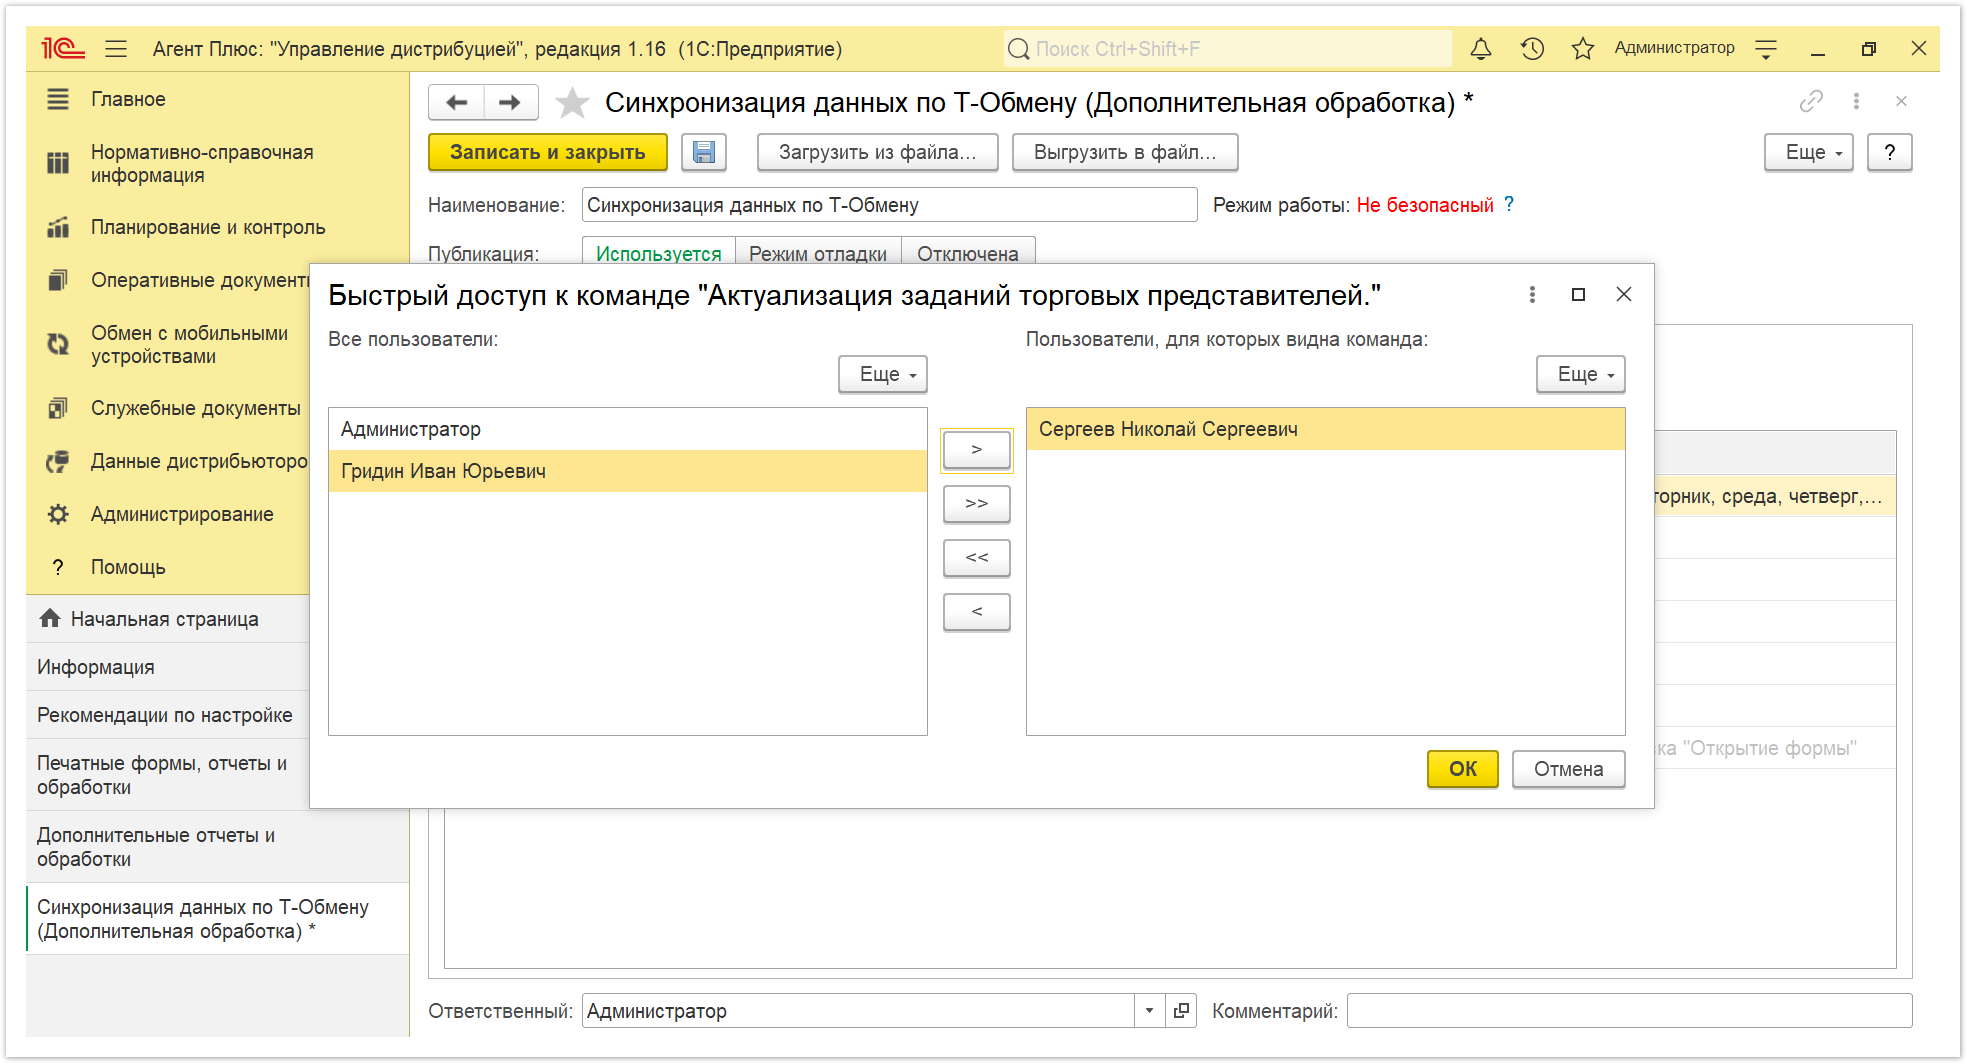Go forward with the right arrow
Image resolution: width=1966 pixels, height=1063 pixels.
511,102
